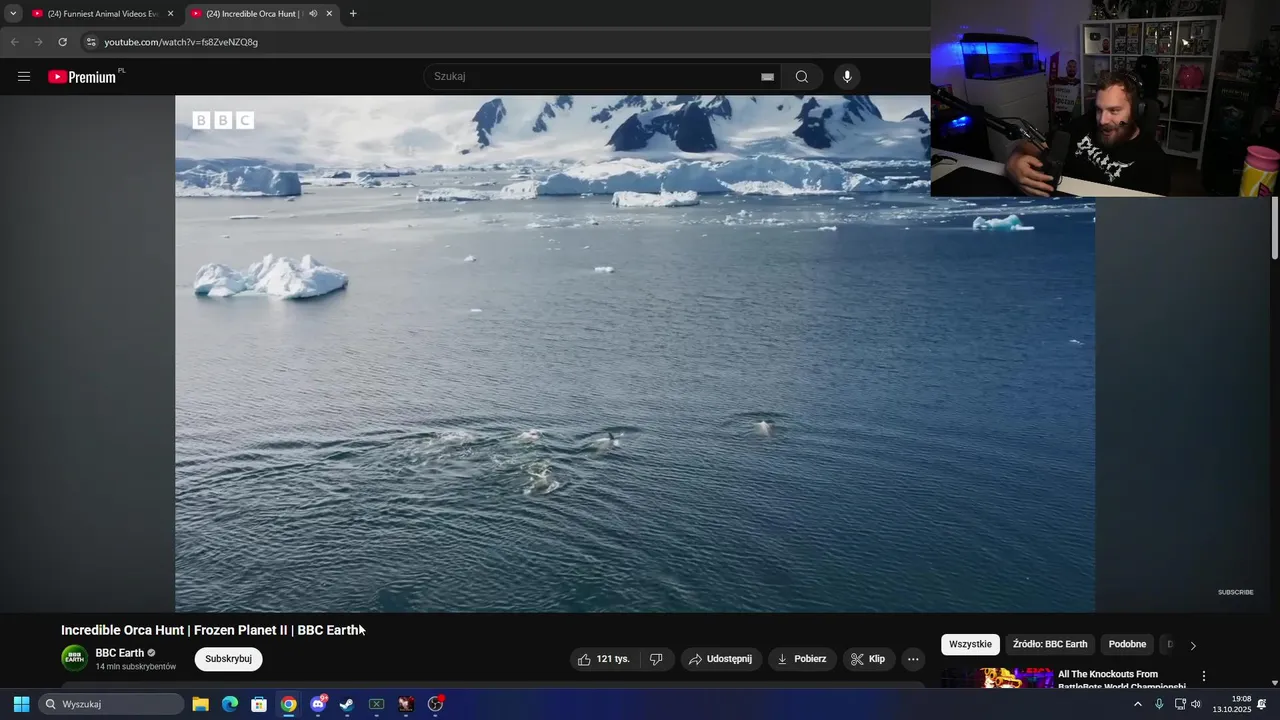Open BBC Earth channel name link

[120, 653]
